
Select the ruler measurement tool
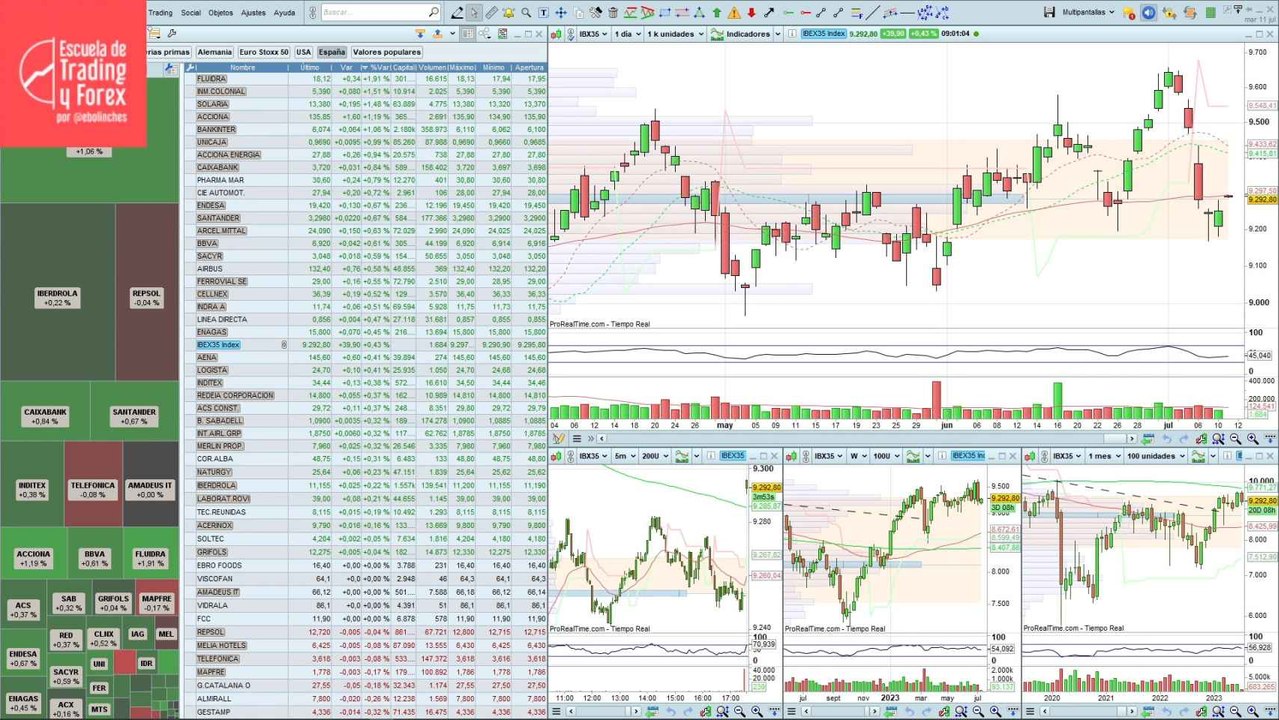tap(492, 13)
